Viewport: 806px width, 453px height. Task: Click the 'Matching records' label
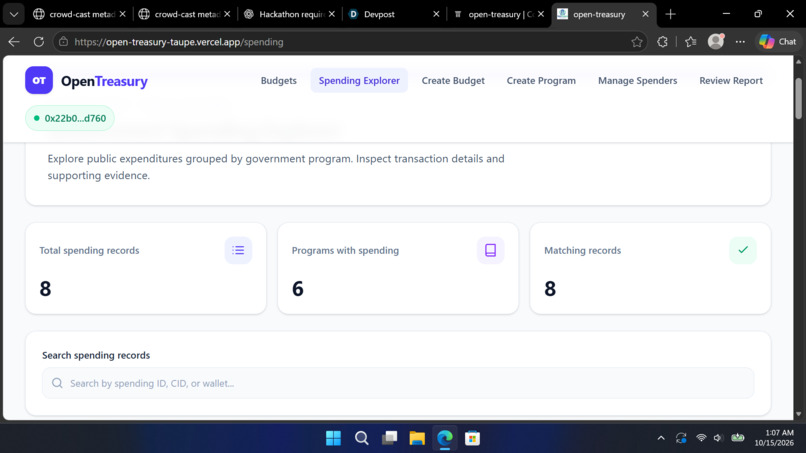[582, 250]
